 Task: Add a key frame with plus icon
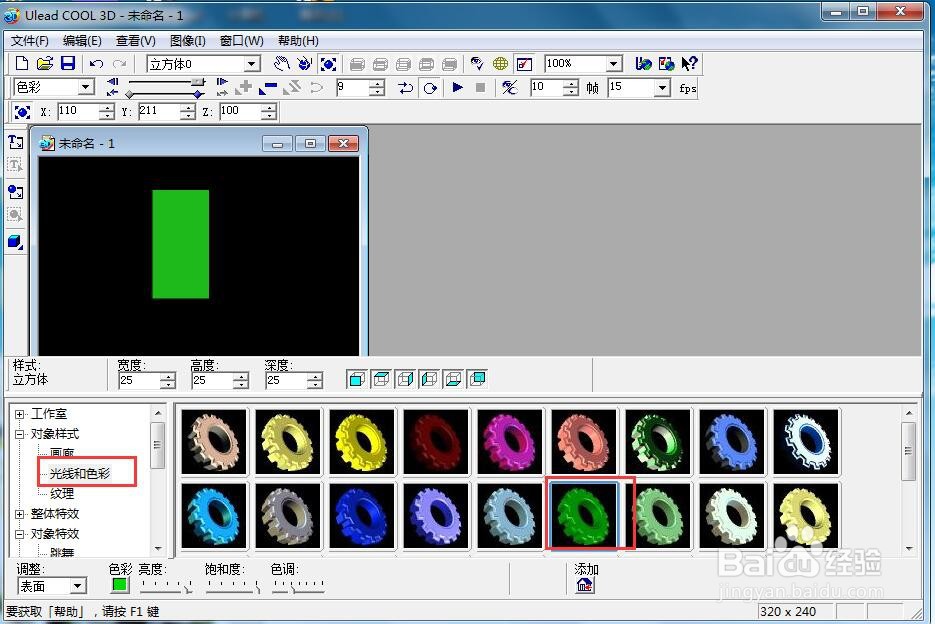click(244, 88)
